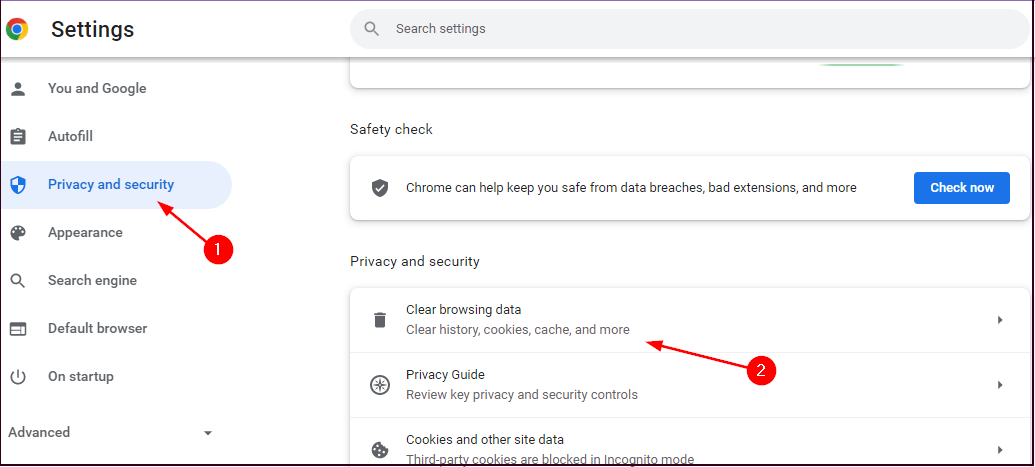
Task: Expand the Advanced section arrow
Action: 208,433
